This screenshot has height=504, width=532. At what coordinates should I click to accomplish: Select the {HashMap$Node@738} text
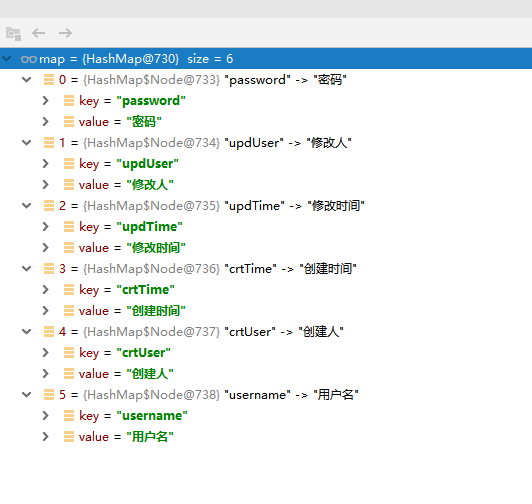click(x=151, y=395)
